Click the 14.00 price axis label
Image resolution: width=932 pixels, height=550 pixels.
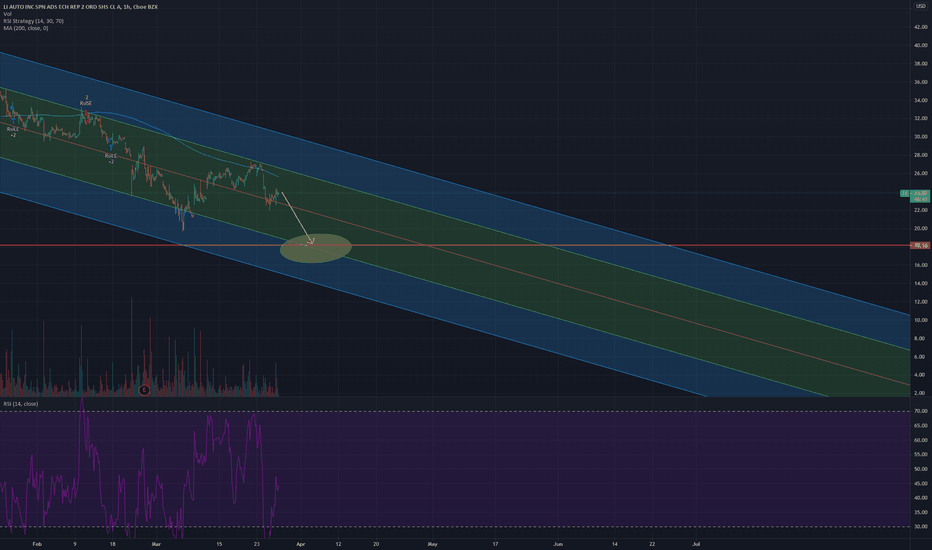click(x=921, y=284)
